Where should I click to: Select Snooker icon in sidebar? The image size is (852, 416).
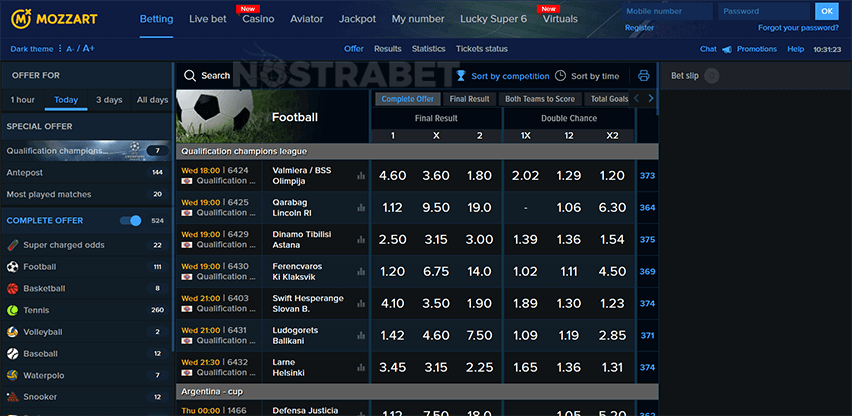click(12, 397)
